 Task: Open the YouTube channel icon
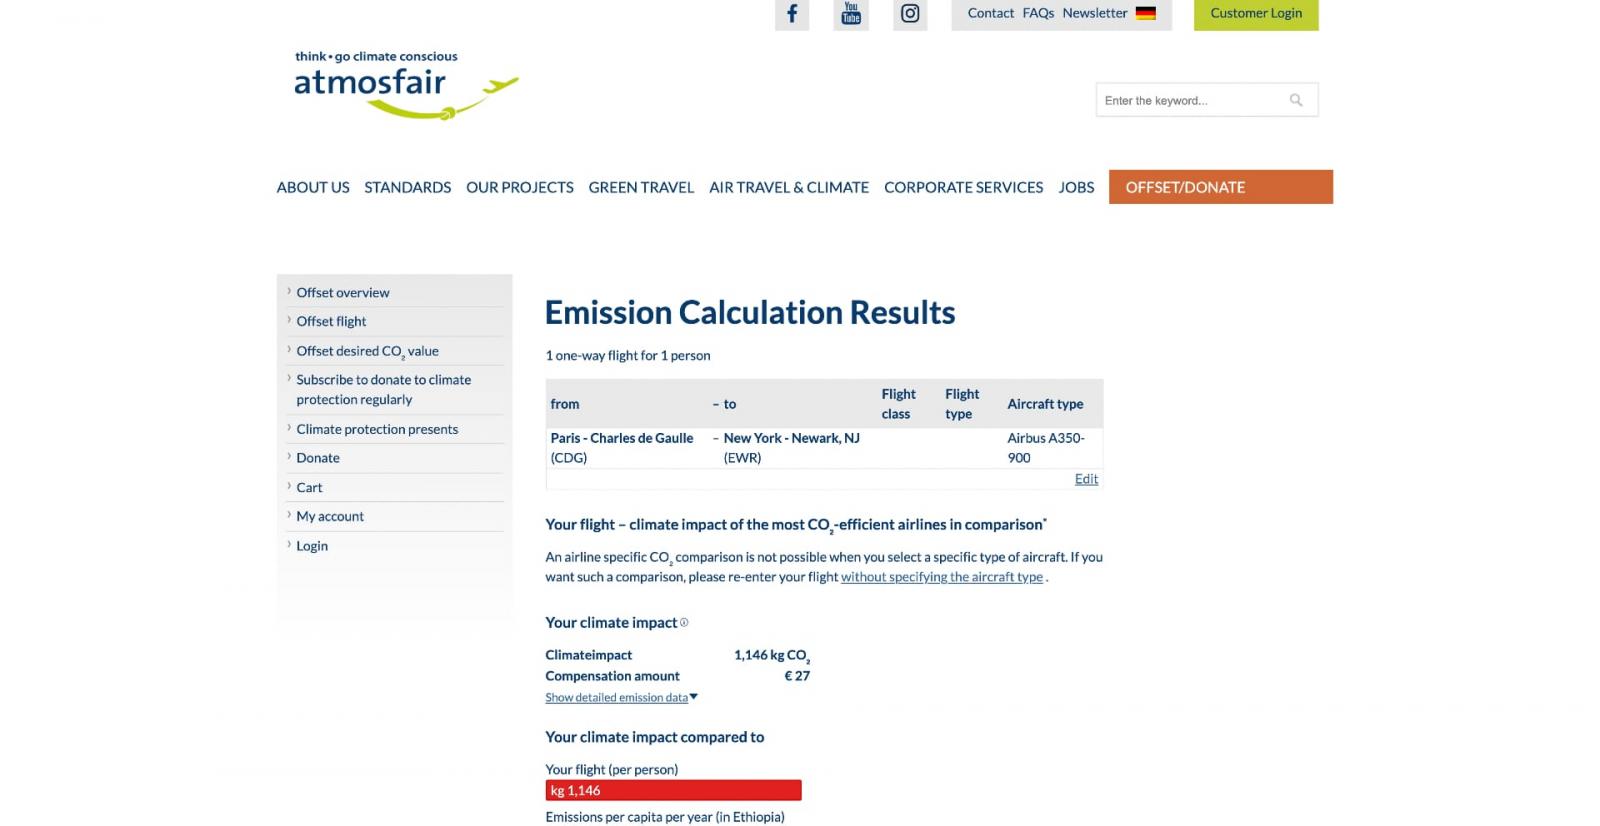pyautogui.click(x=851, y=14)
